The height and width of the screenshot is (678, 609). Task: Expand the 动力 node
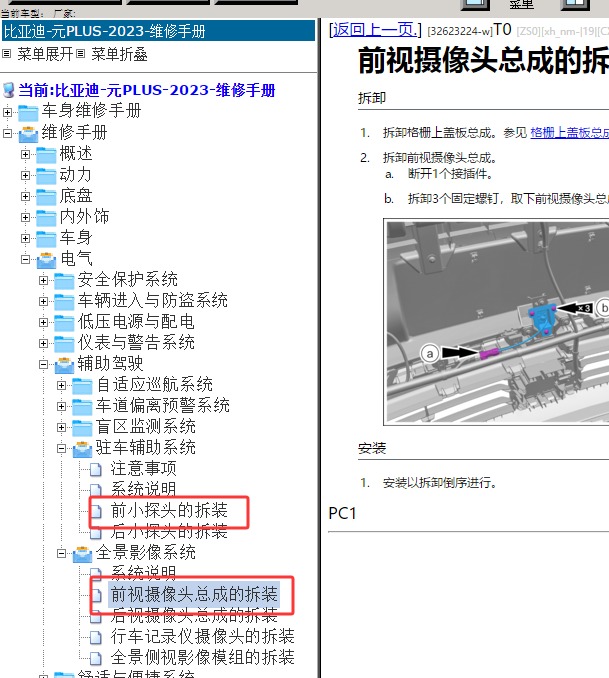[x=26, y=176]
